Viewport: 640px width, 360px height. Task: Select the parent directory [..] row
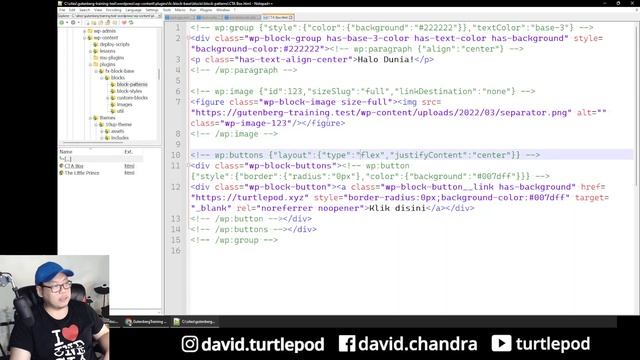click(x=101, y=159)
